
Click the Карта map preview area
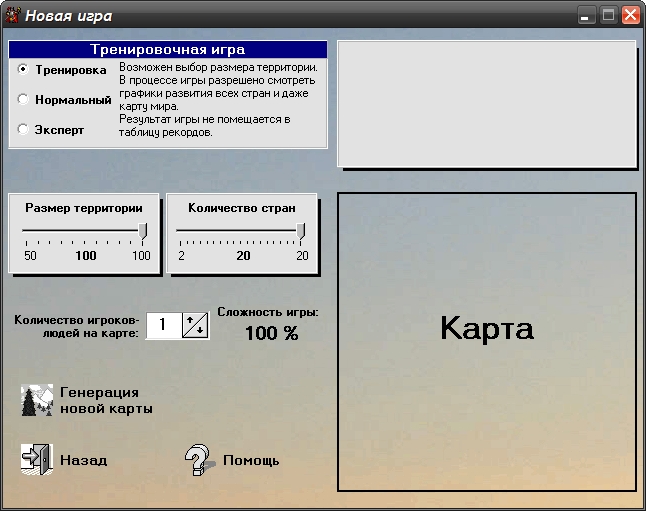[x=487, y=342]
